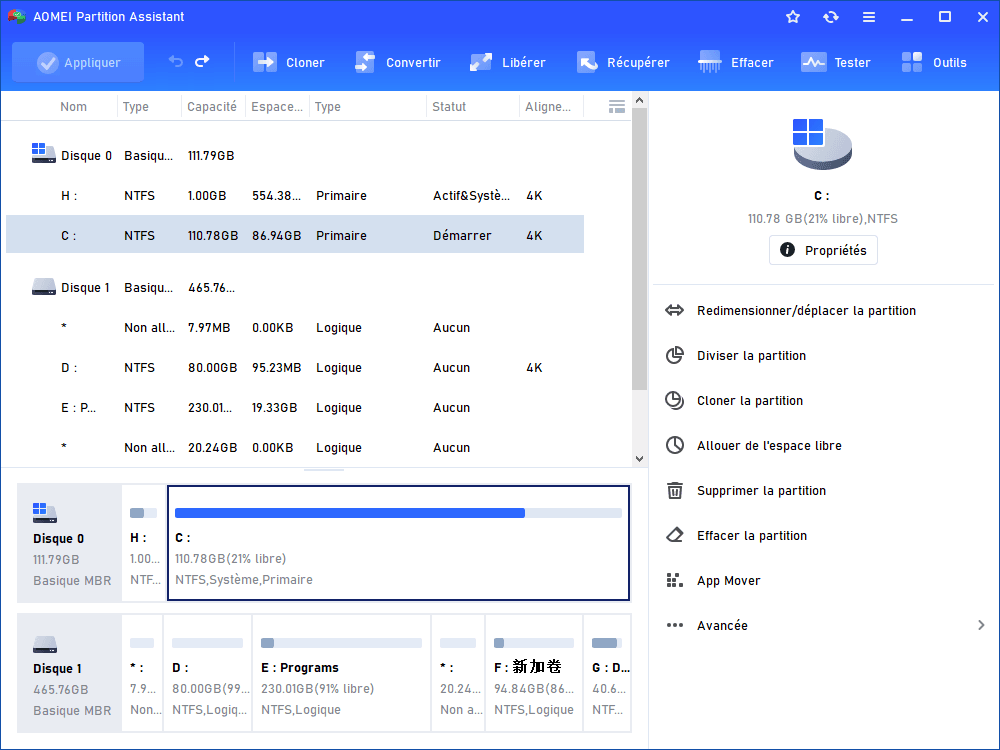The image size is (1000, 750).
Task: Sort by the Capacité column header
Action: [212, 107]
